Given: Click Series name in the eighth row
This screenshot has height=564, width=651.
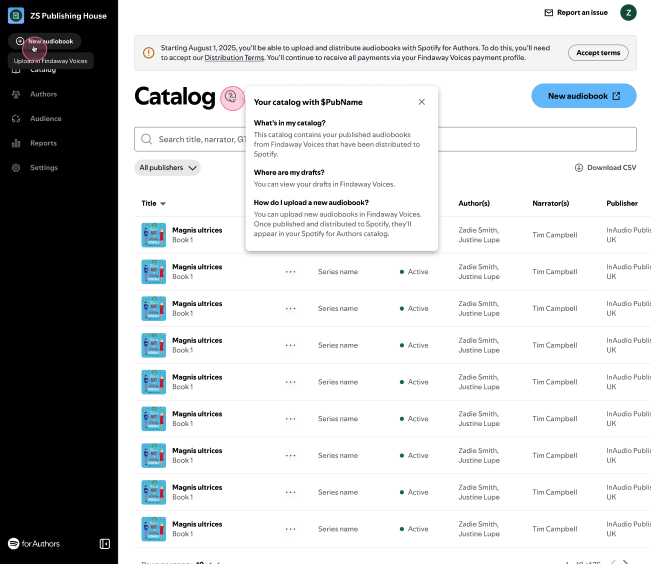Looking at the screenshot, I should click(338, 492).
